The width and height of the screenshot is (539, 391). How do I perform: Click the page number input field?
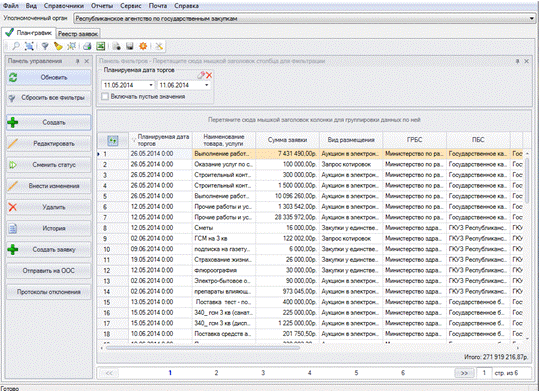click(484, 373)
